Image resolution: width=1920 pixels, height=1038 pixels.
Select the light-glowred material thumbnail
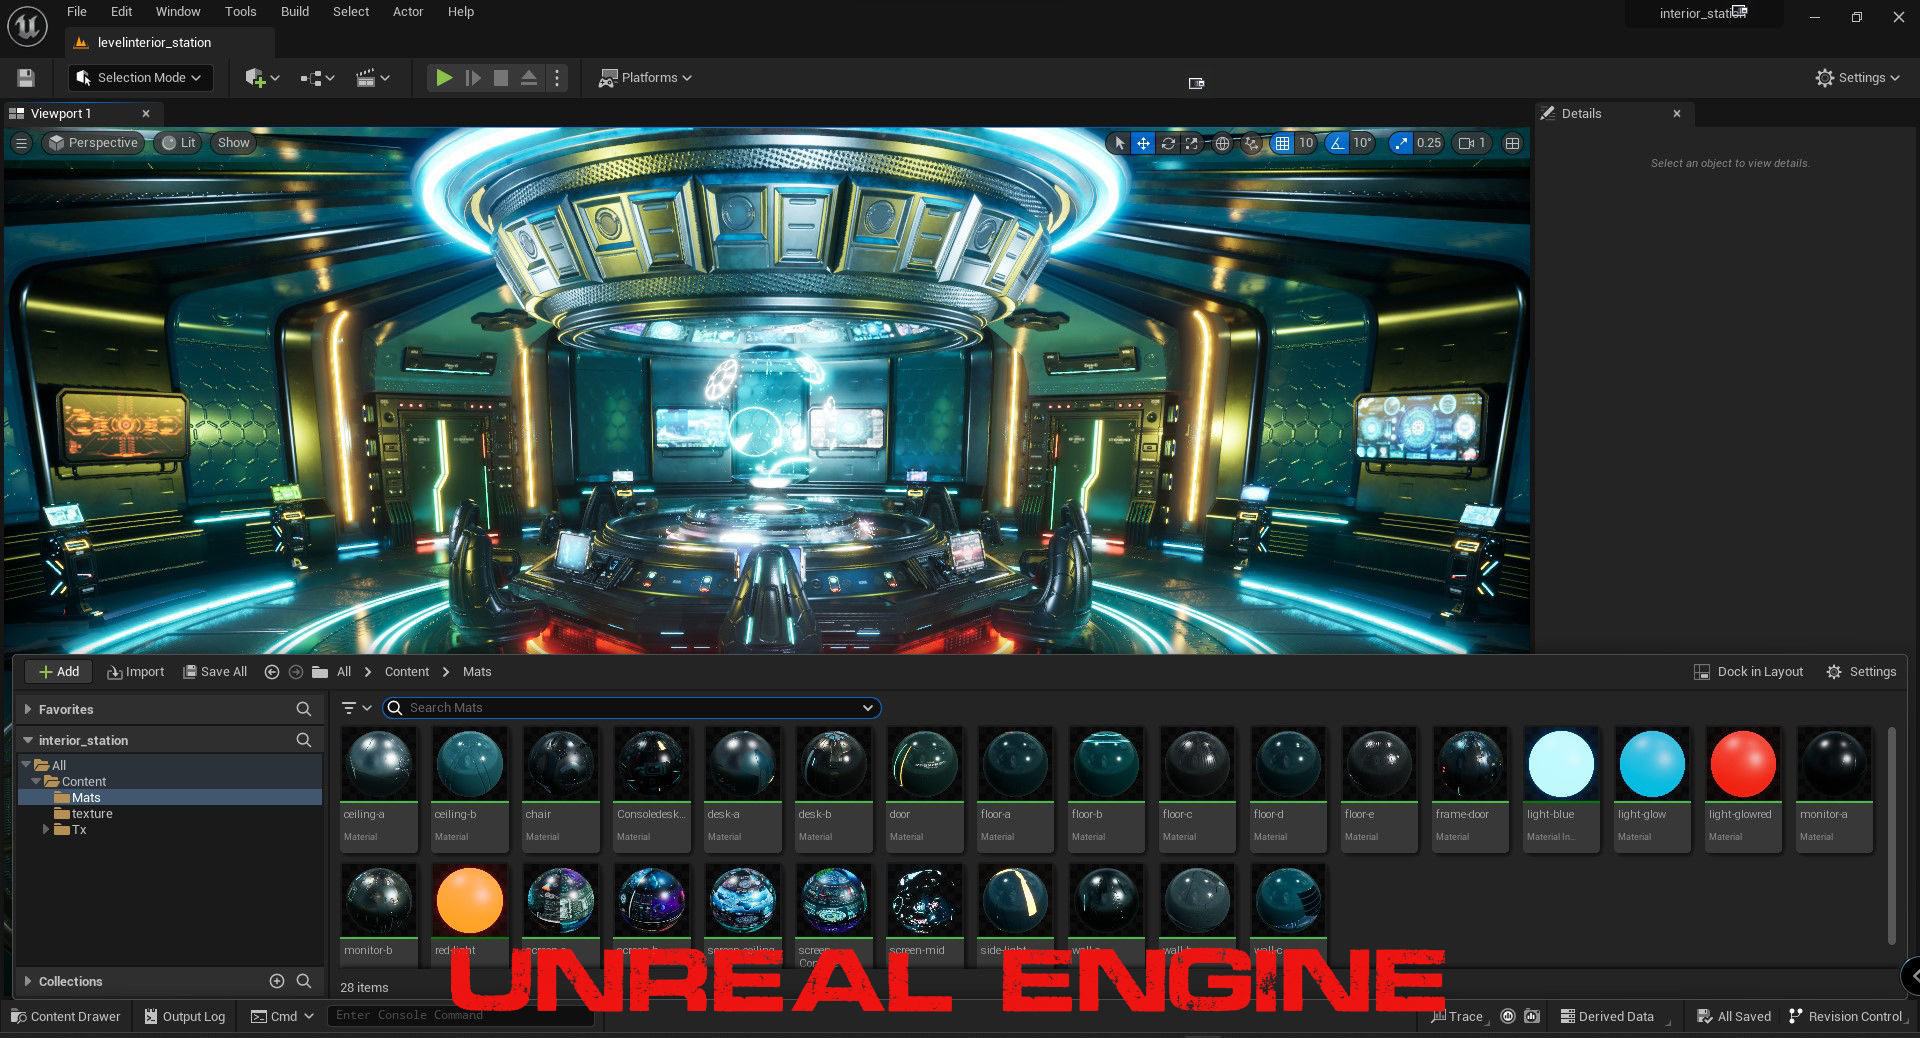(1743, 790)
